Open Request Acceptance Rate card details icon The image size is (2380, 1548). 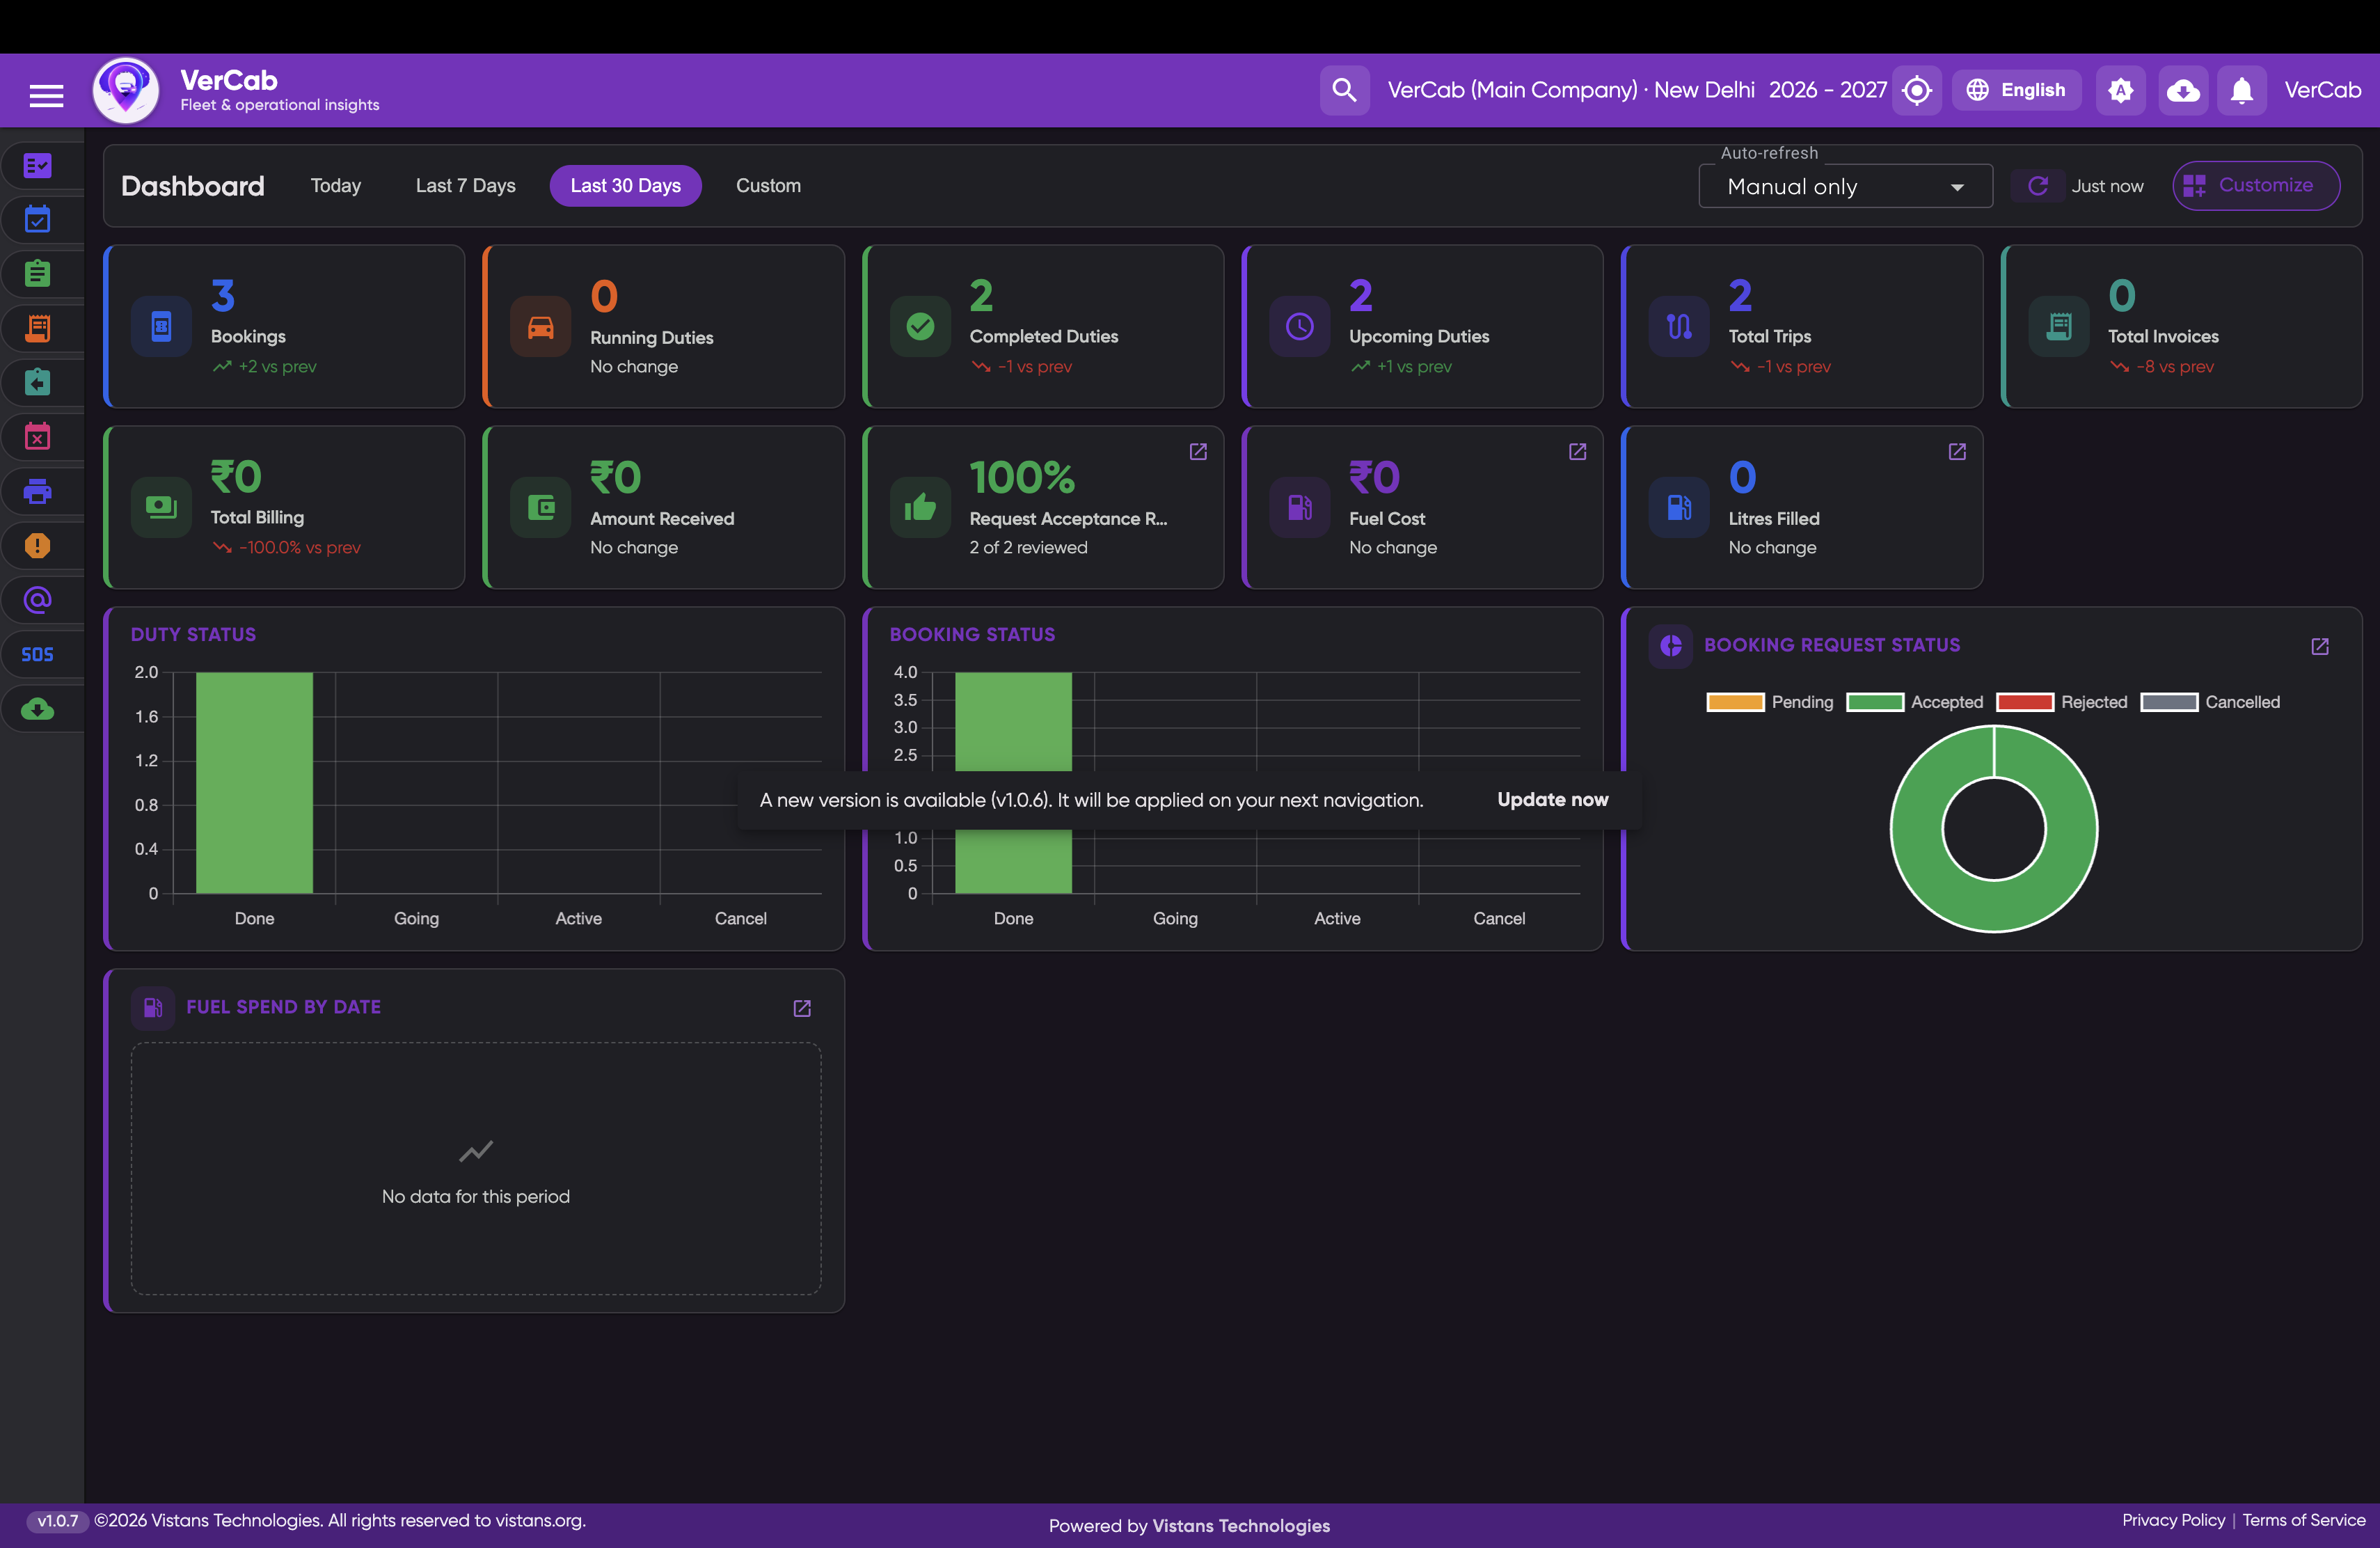pos(1197,452)
